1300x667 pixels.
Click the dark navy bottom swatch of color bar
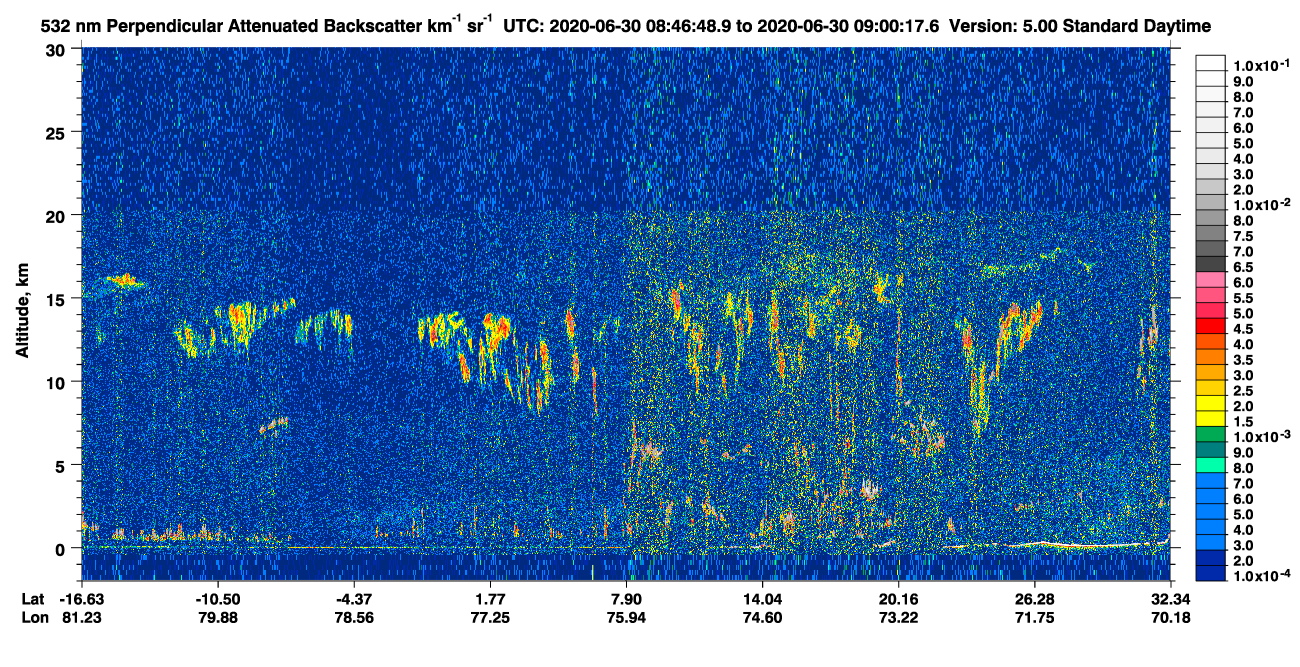point(1211,574)
